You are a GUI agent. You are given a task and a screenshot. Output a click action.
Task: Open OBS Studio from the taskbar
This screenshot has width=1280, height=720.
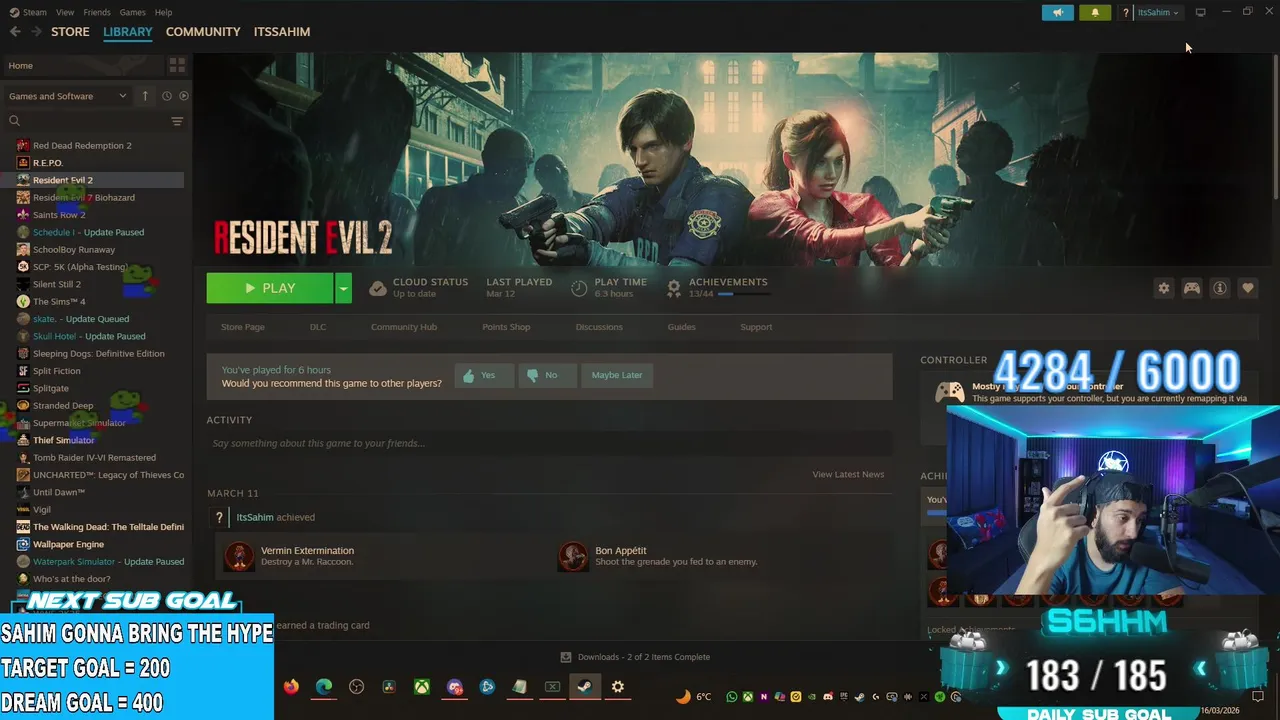click(357, 687)
